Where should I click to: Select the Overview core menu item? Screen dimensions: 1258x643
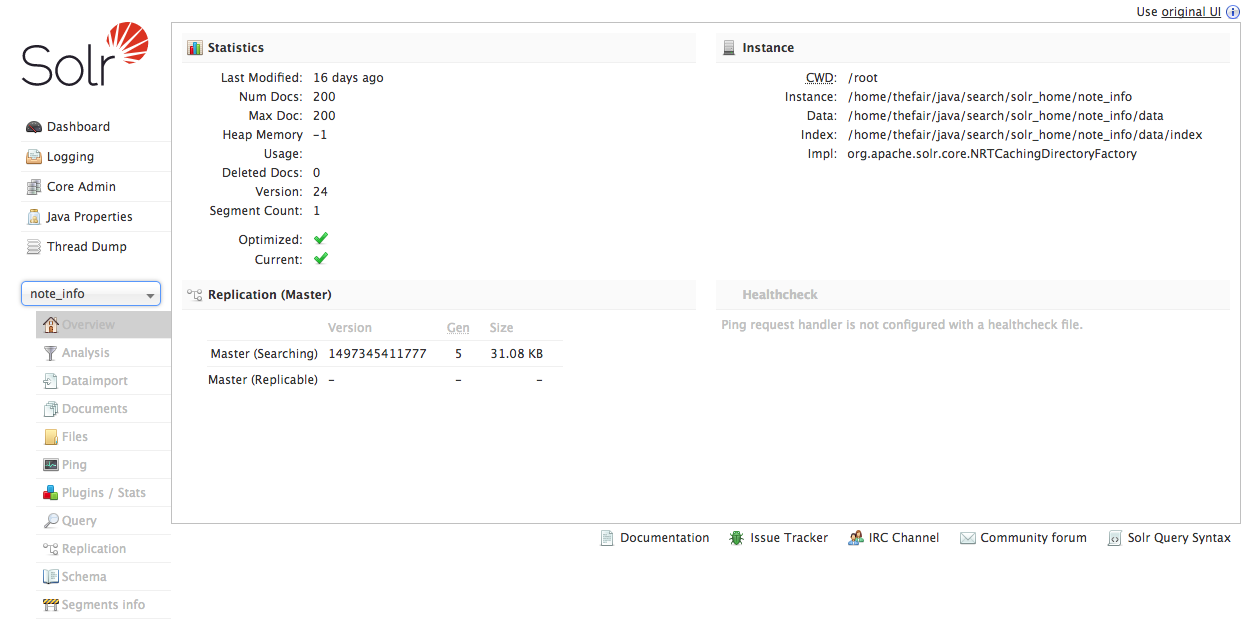[x=104, y=325]
